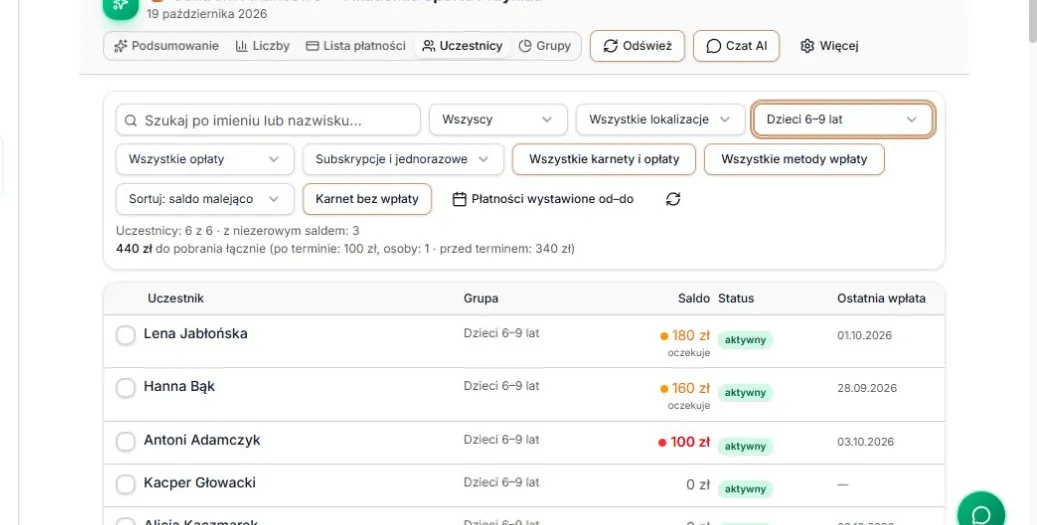The height and width of the screenshot is (525, 1037).
Task: Click the Uczestnik column header
Action: 175,298
